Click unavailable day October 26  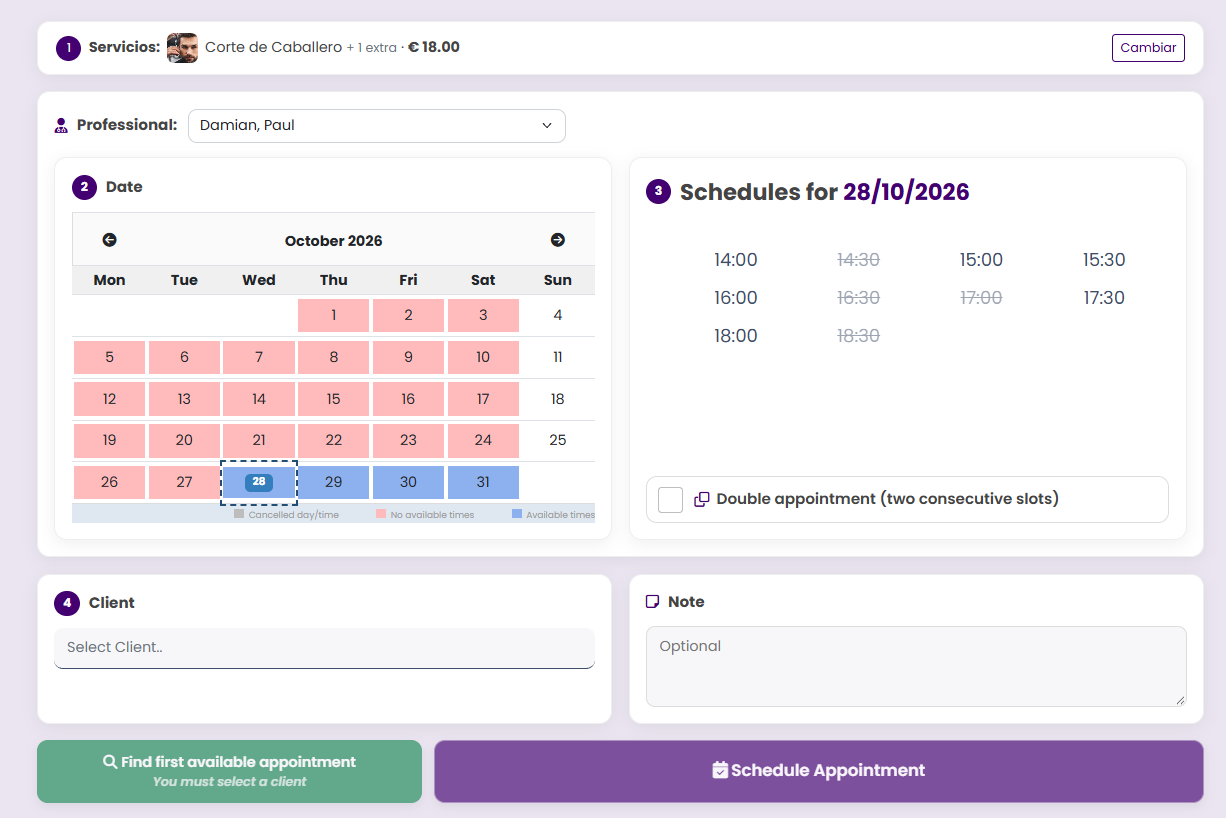click(109, 482)
